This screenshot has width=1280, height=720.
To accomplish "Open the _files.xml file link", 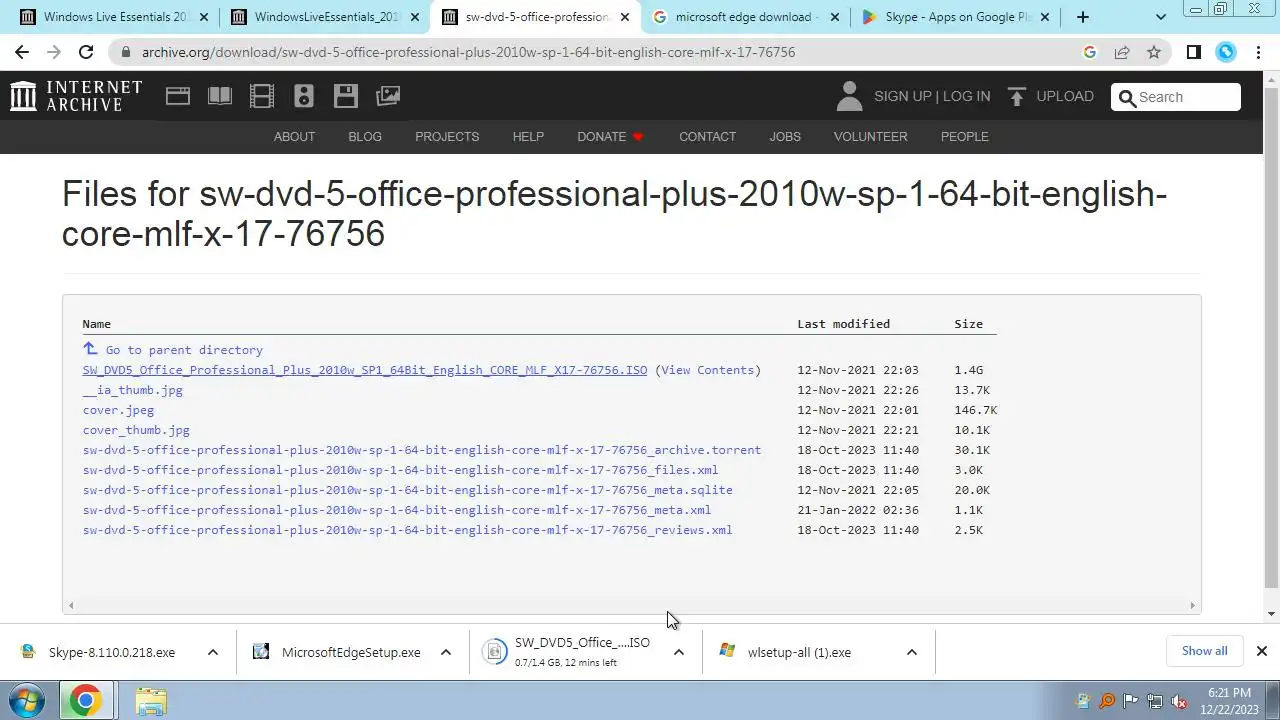I will 400,470.
